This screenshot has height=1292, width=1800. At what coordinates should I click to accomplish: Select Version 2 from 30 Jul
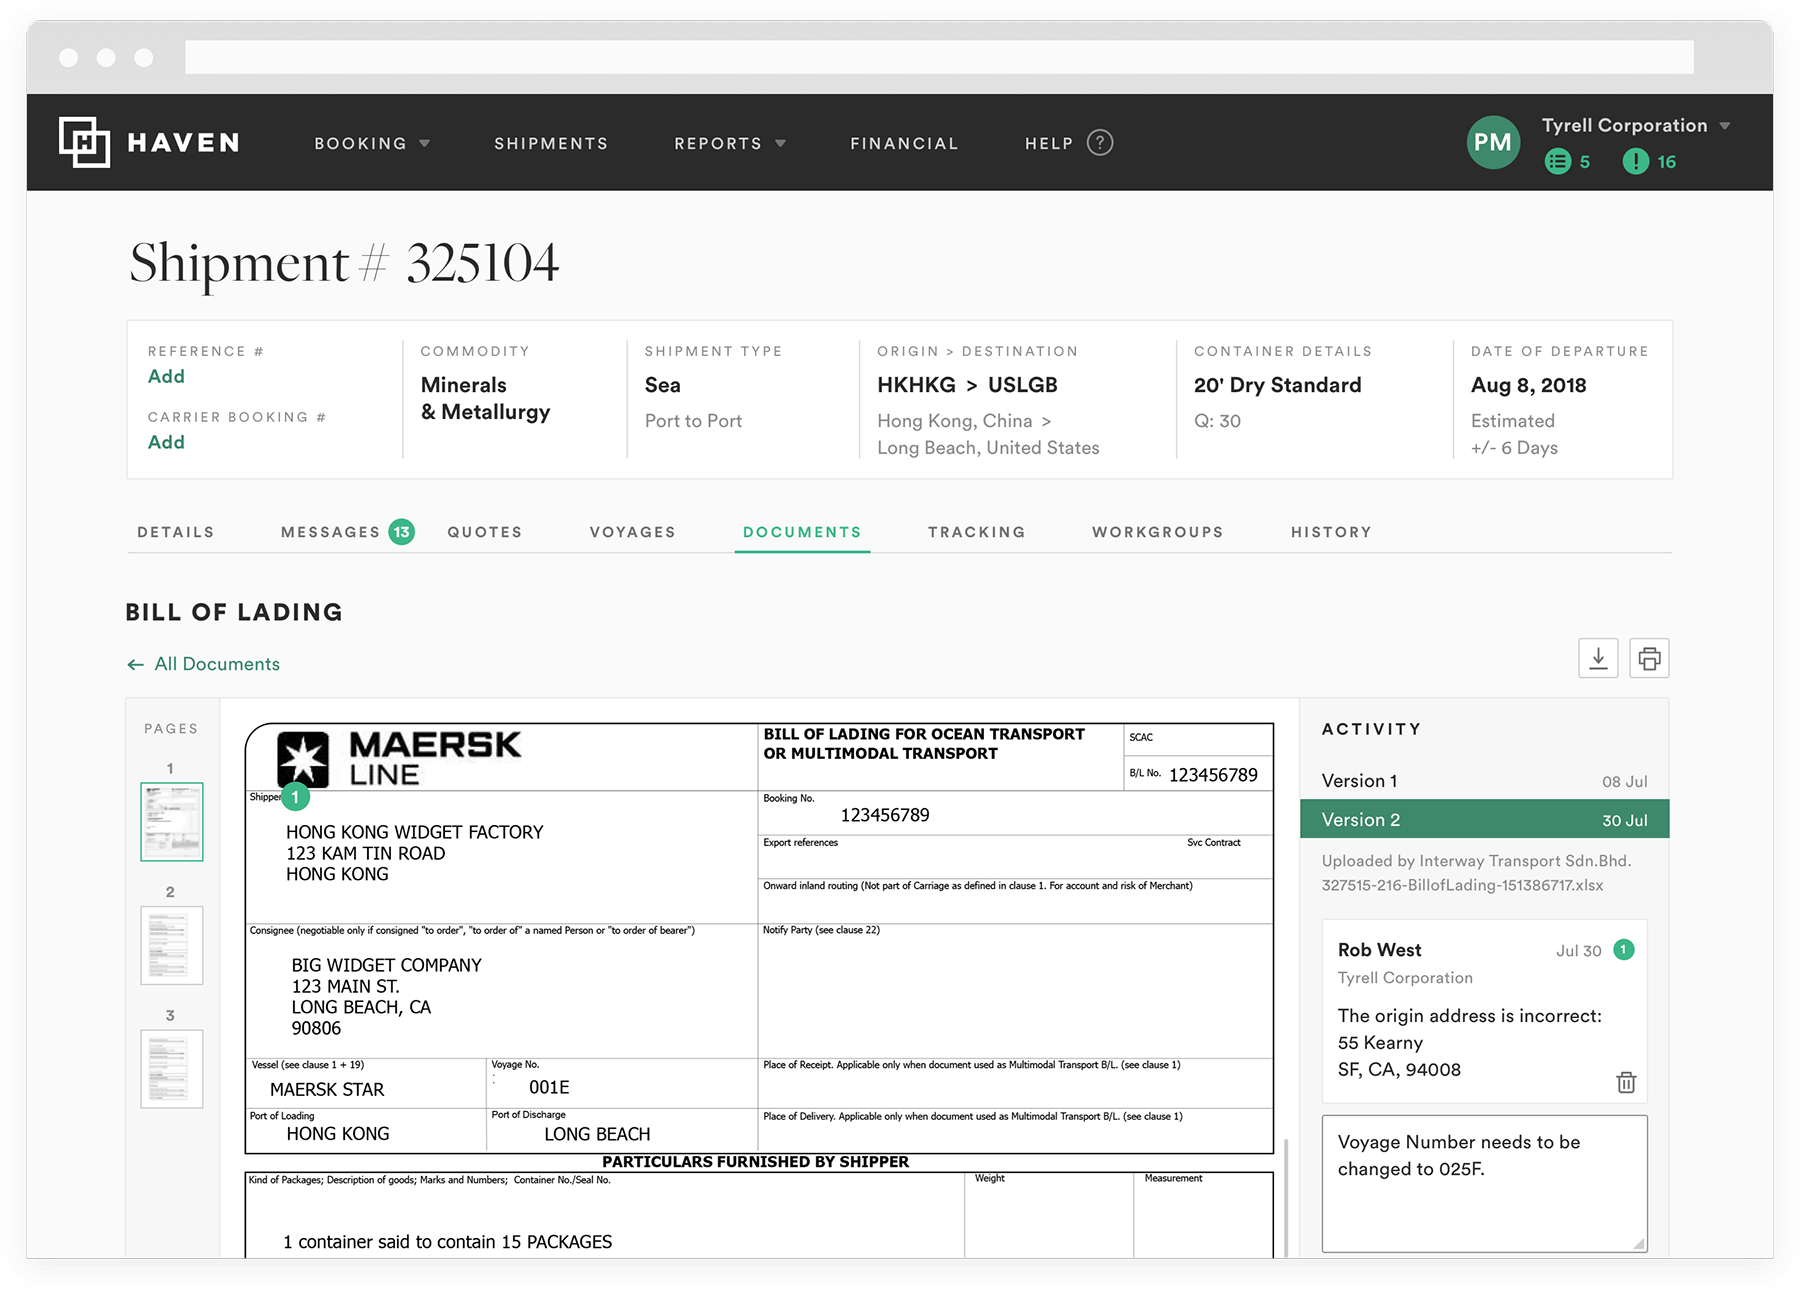click(1484, 819)
